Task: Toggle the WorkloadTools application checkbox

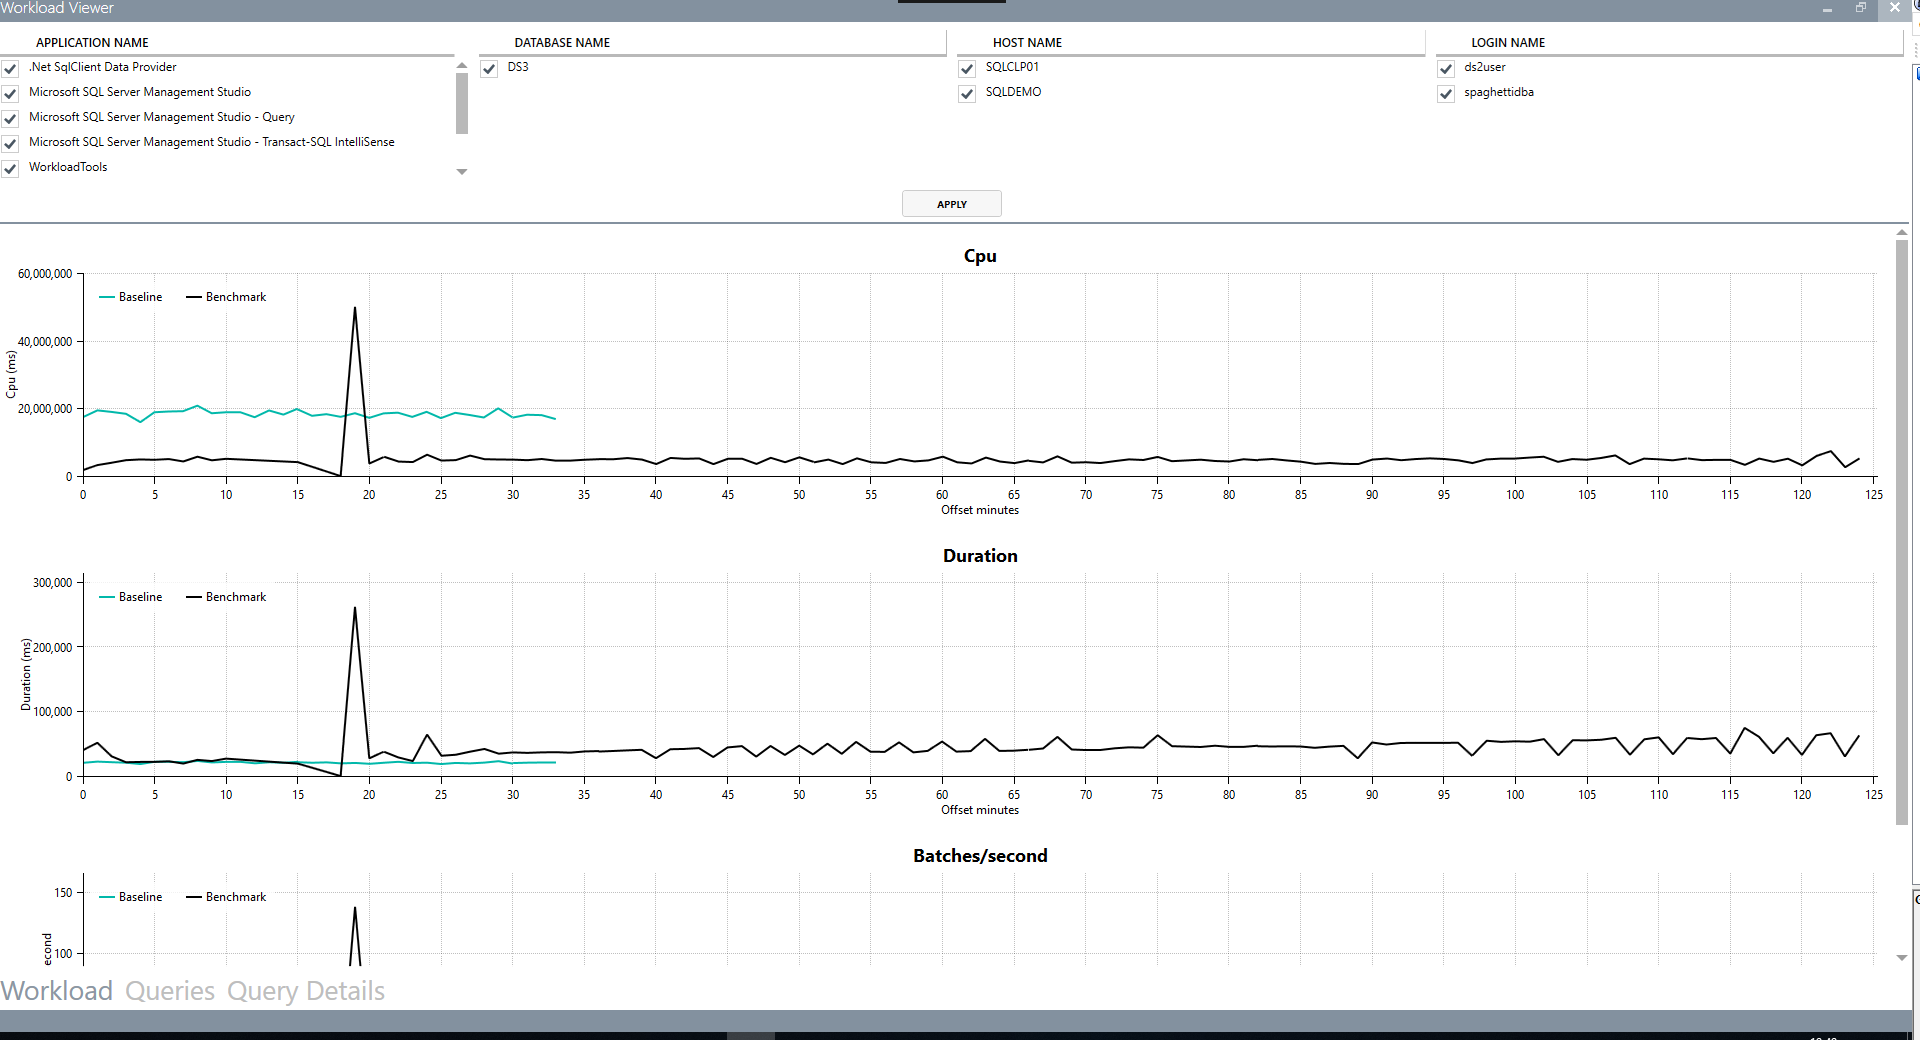Action: pyautogui.click(x=10, y=168)
